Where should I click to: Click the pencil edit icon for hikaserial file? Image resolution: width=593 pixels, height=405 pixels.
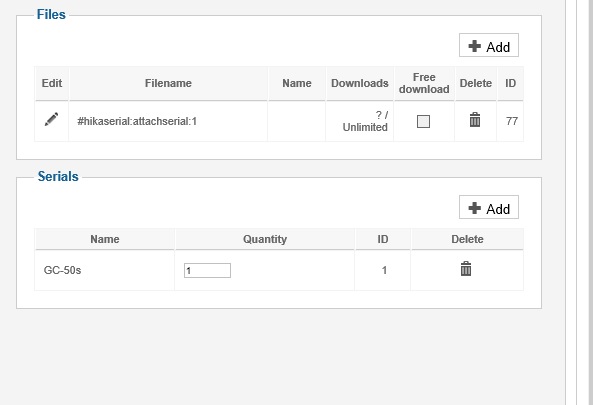(51, 119)
